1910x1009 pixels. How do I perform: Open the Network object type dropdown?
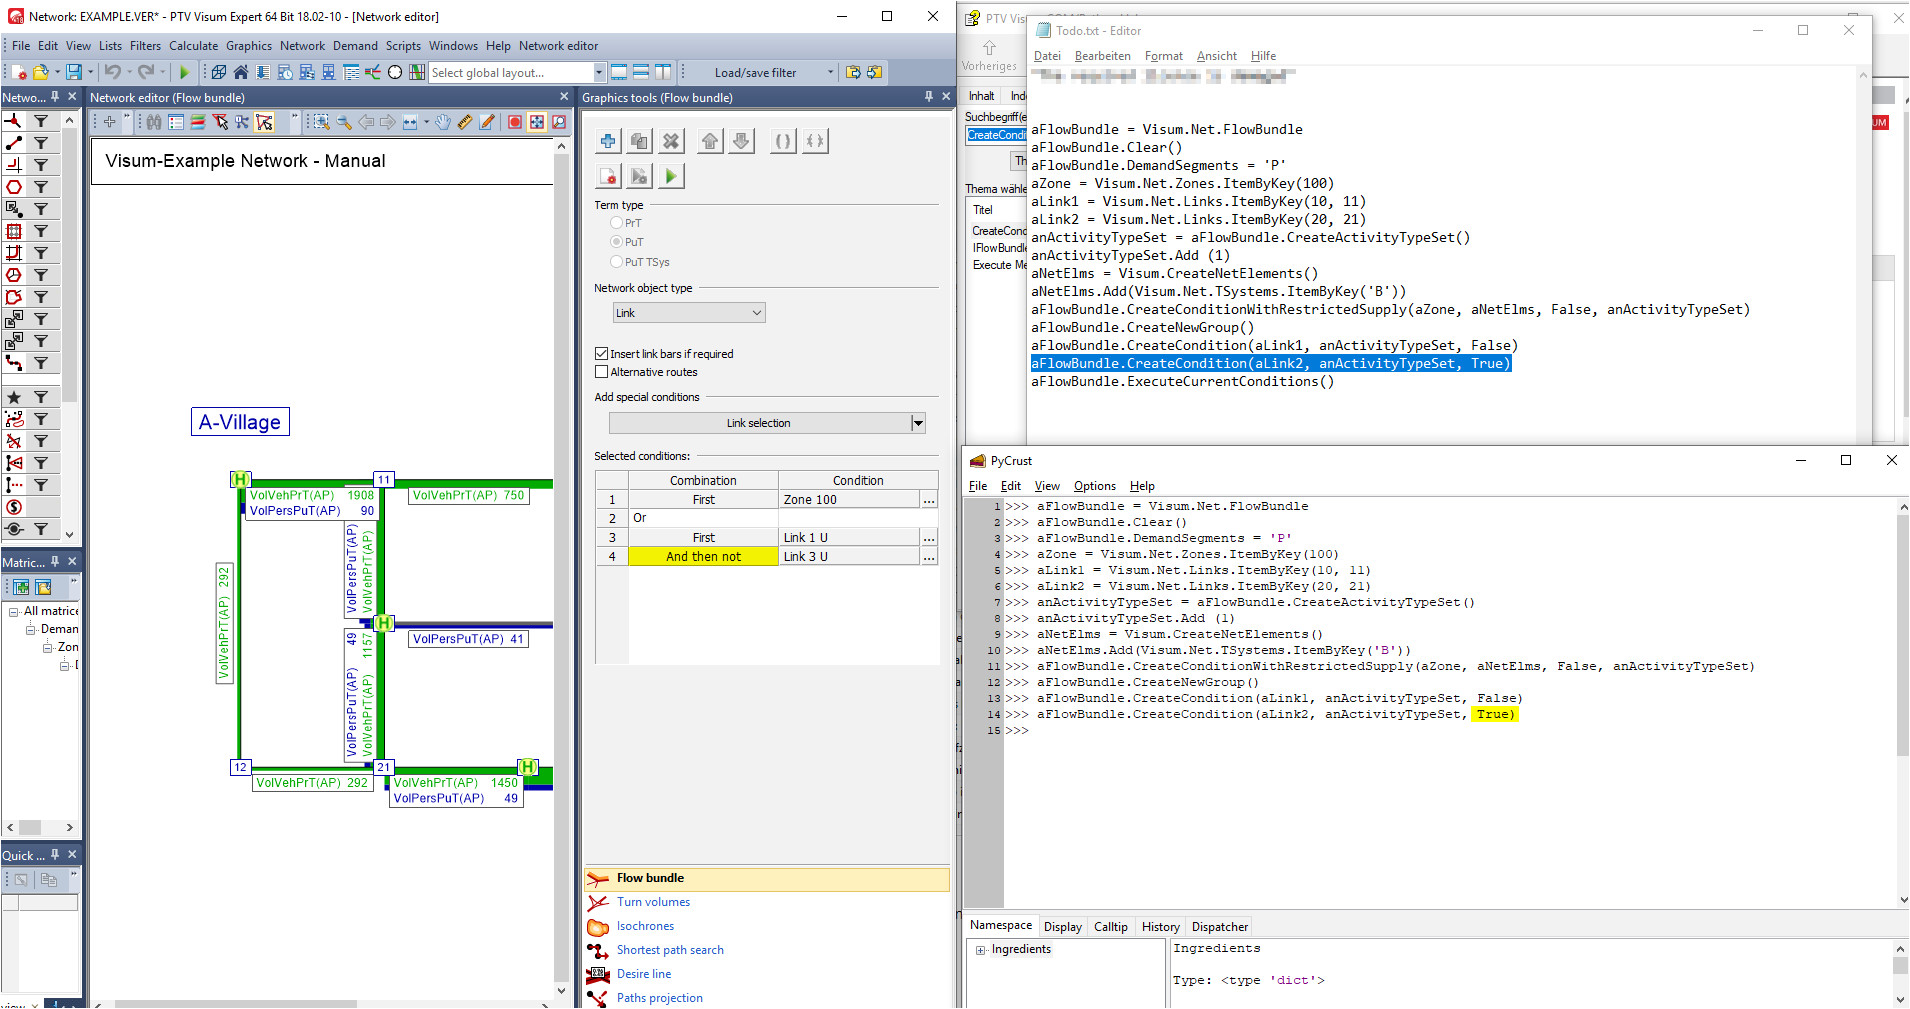(689, 313)
